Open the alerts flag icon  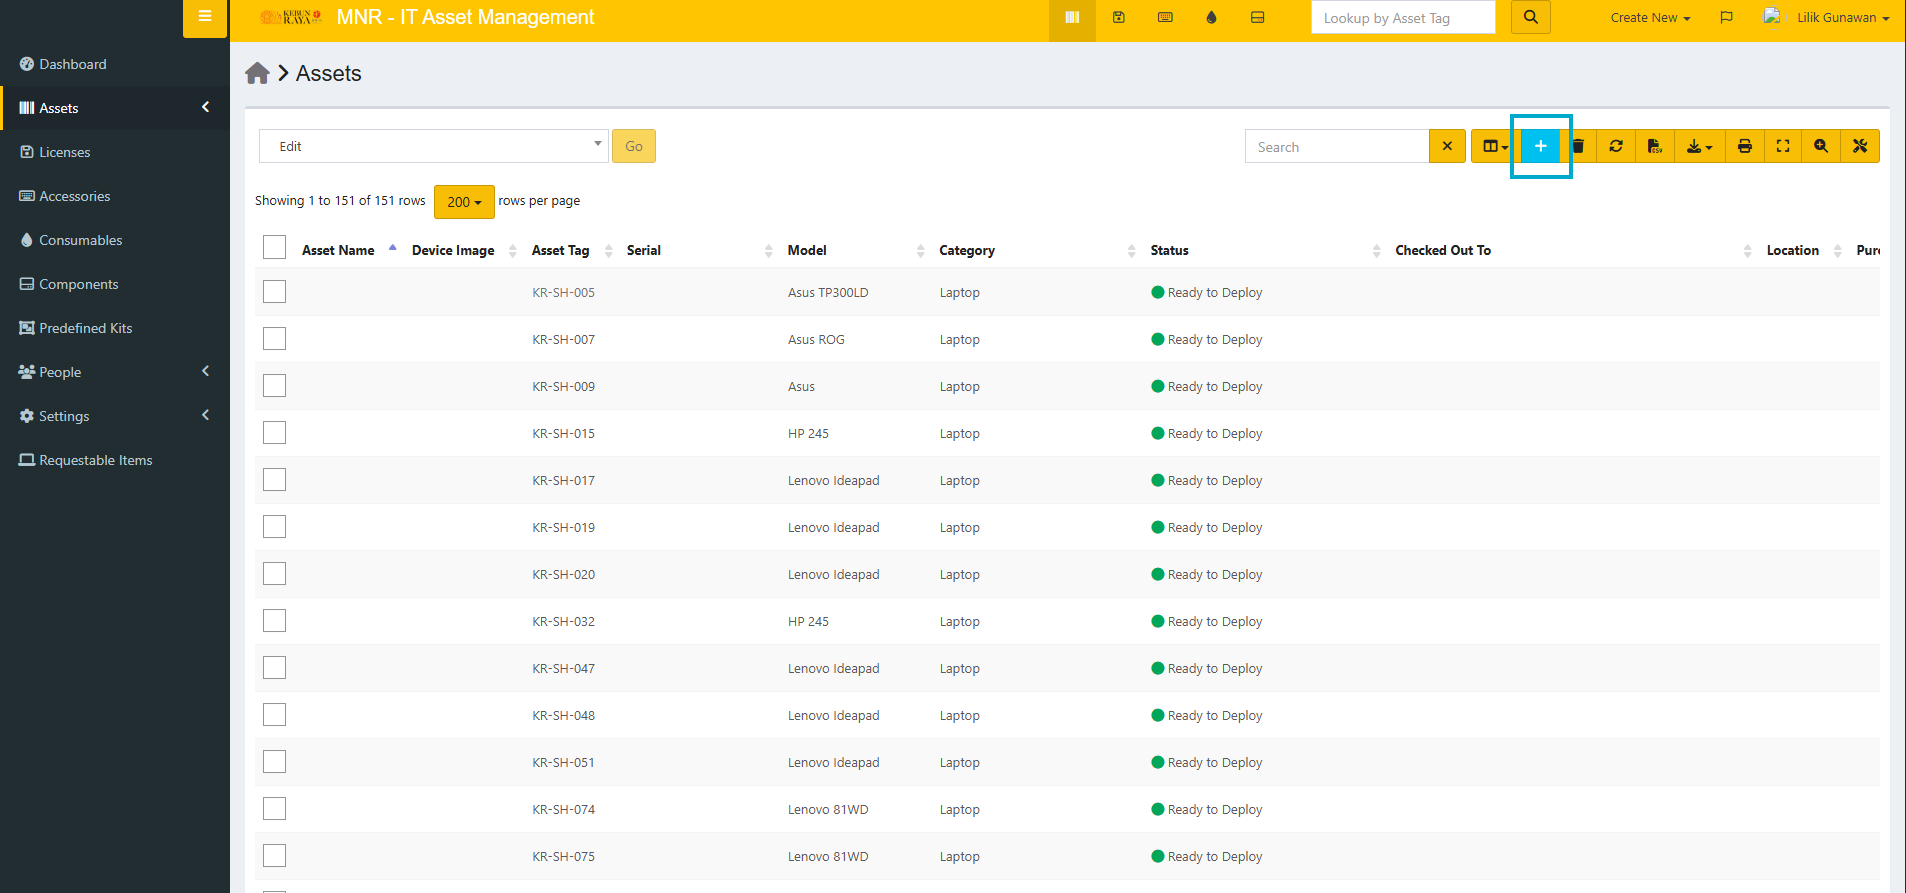(1726, 17)
